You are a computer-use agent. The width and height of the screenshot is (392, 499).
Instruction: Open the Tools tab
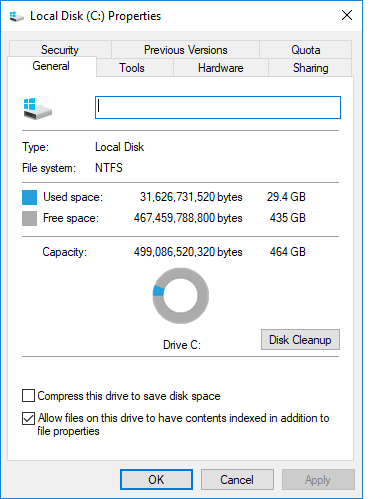pos(132,68)
